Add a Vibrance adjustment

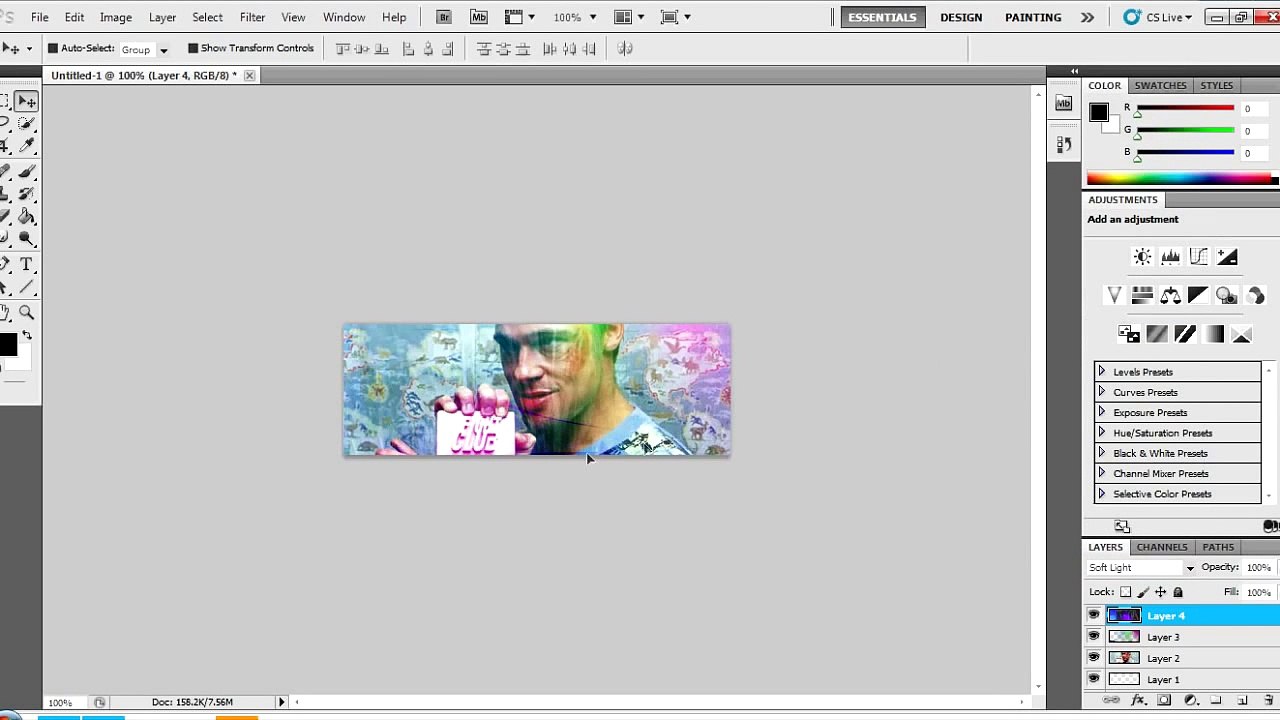(1114, 295)
